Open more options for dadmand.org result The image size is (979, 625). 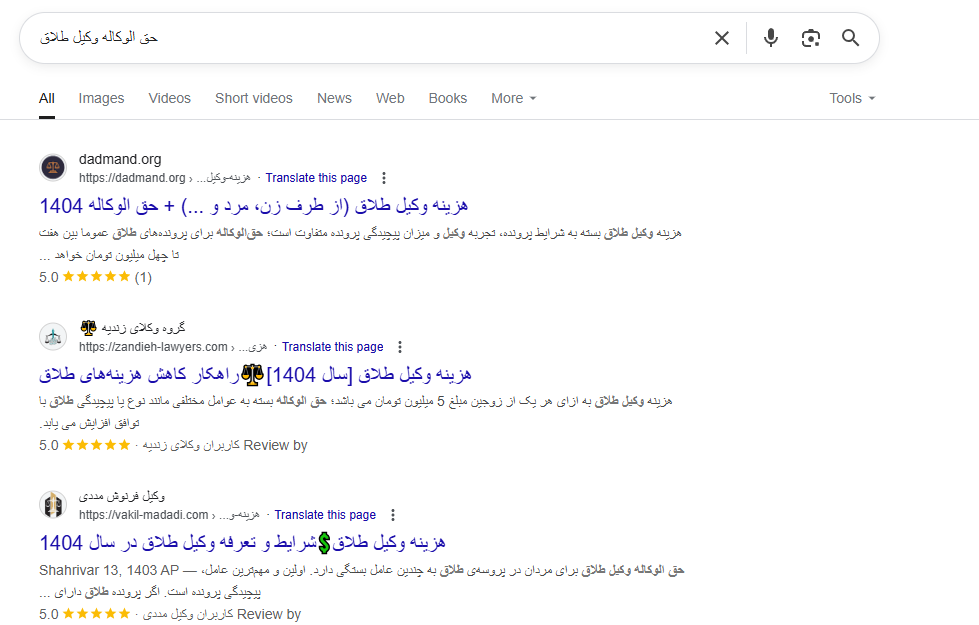384,178
